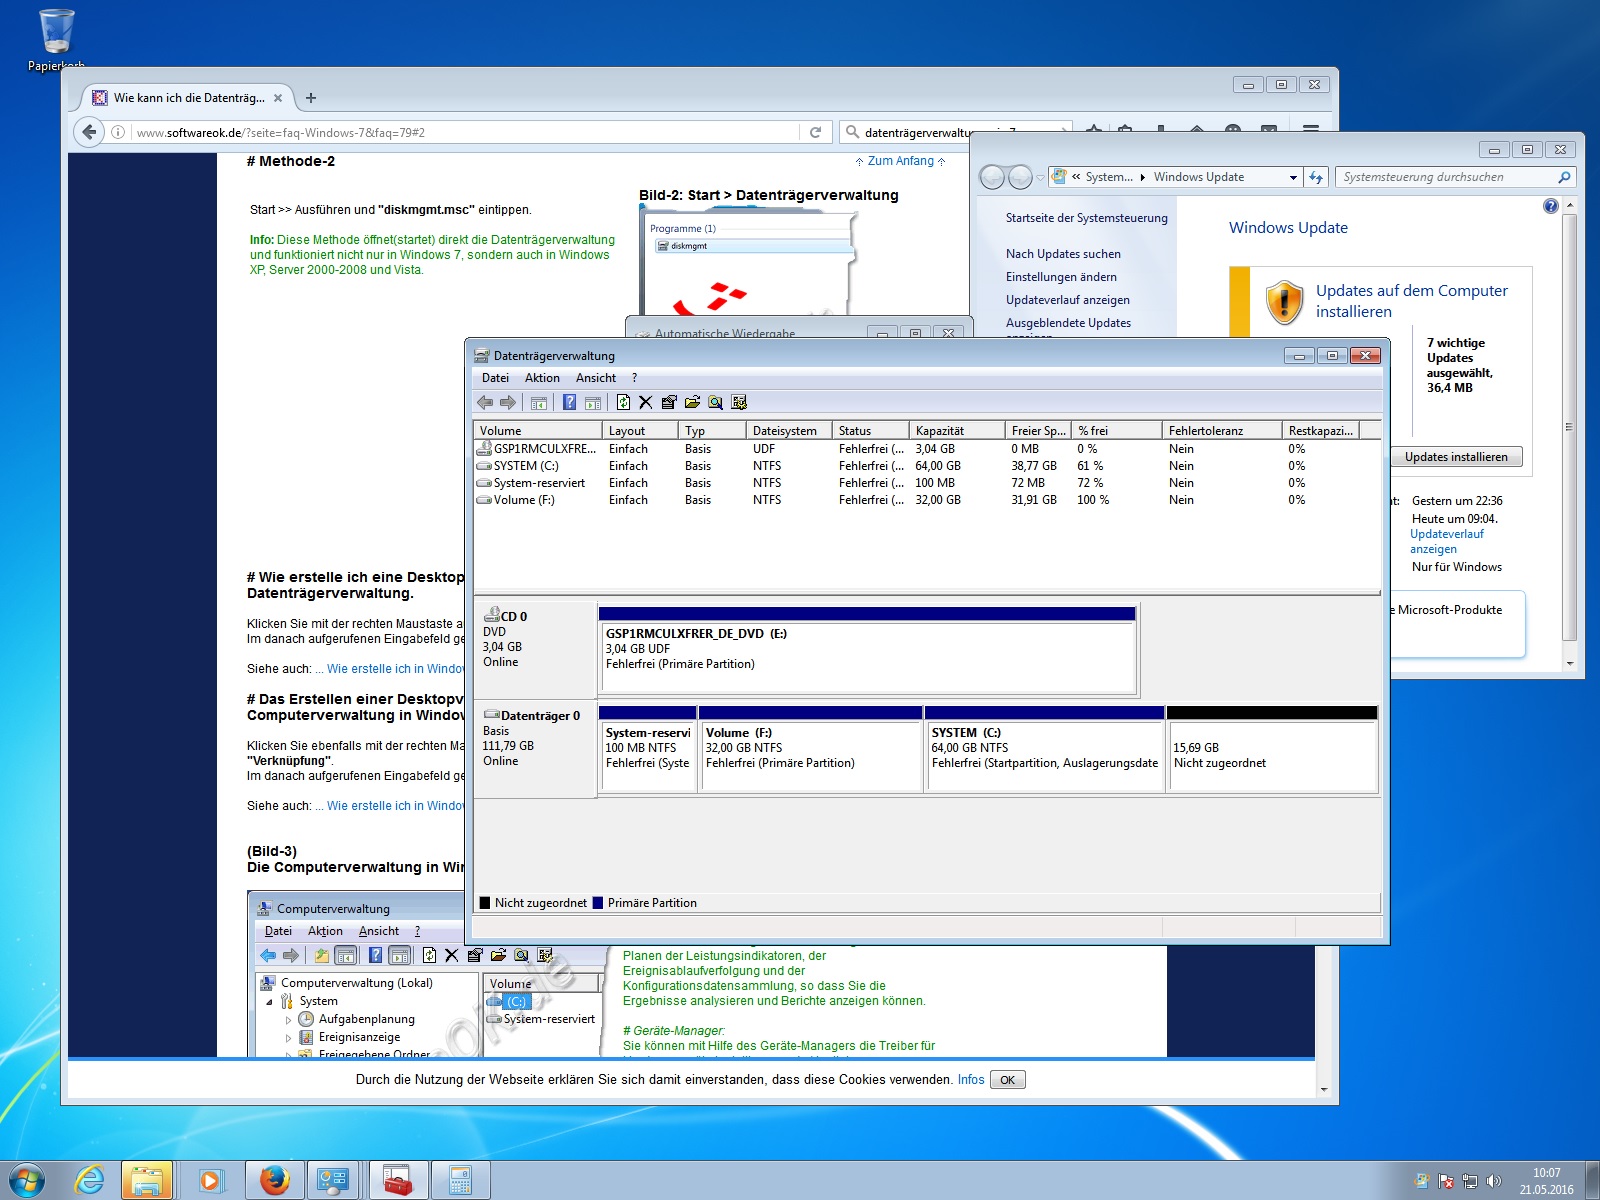
Task: Open the Windows Start menu
Action: (26, 1180)
